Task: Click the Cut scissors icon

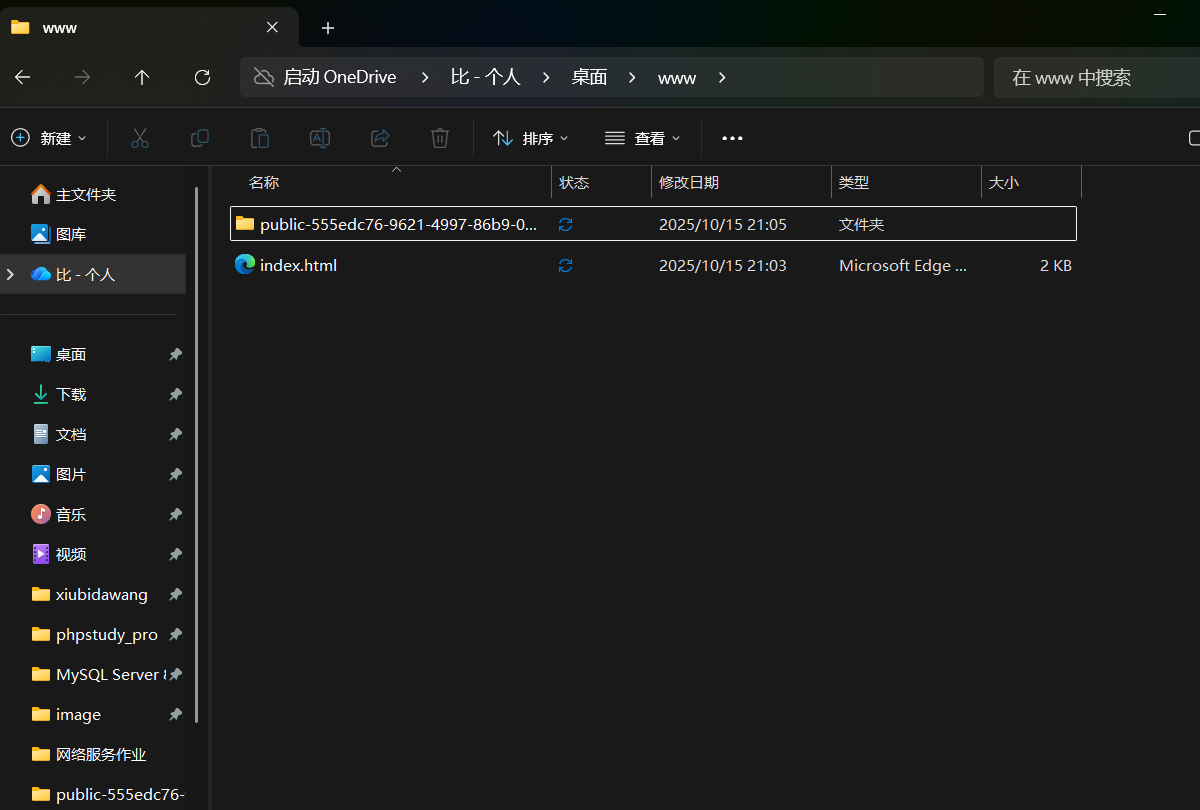Action: click(140, 138)
